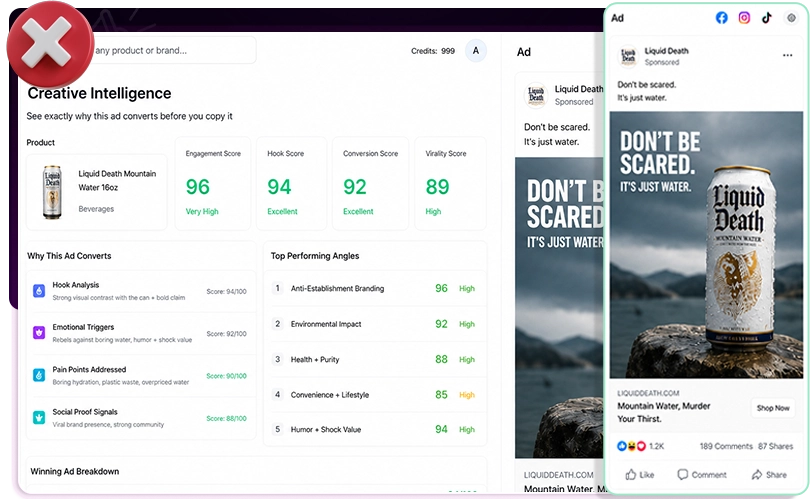Click the Hook Analysis row icon

(x=39, y=291)
